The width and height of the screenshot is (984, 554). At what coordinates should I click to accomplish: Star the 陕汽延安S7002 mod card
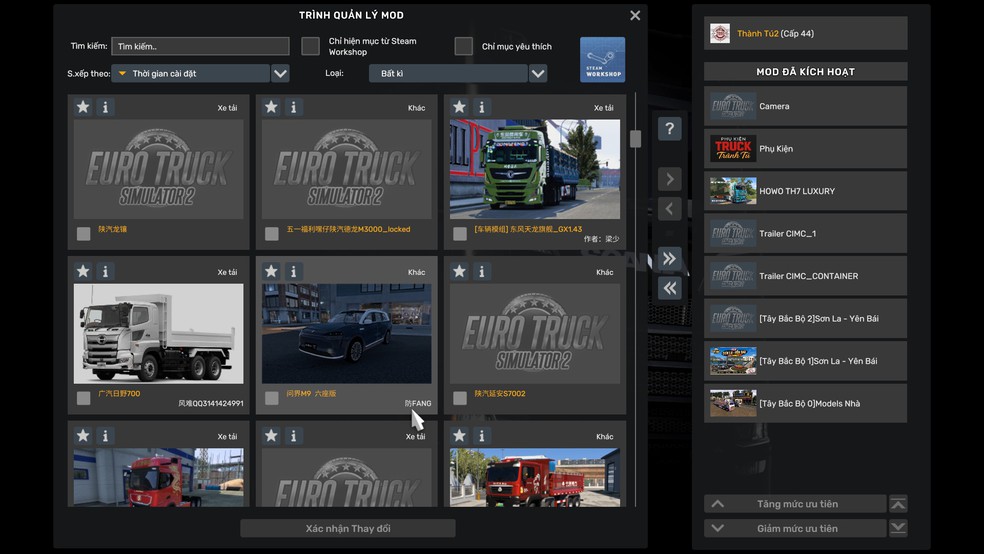pos(459,272)
